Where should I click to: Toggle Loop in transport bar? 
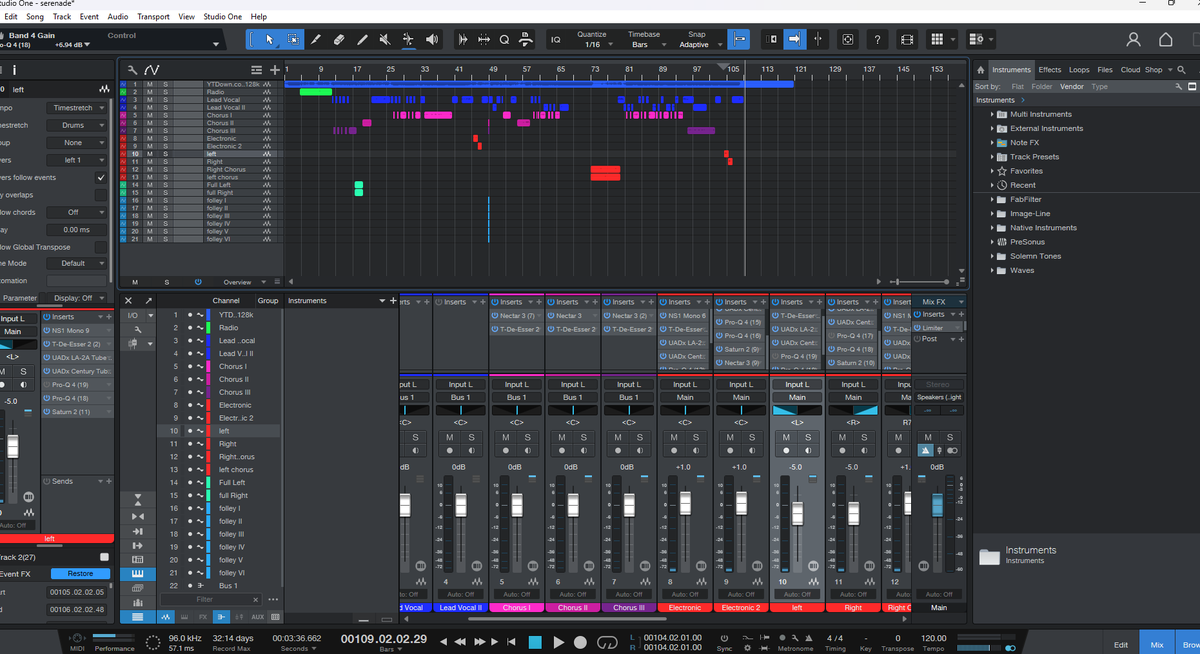click(607, 642)
